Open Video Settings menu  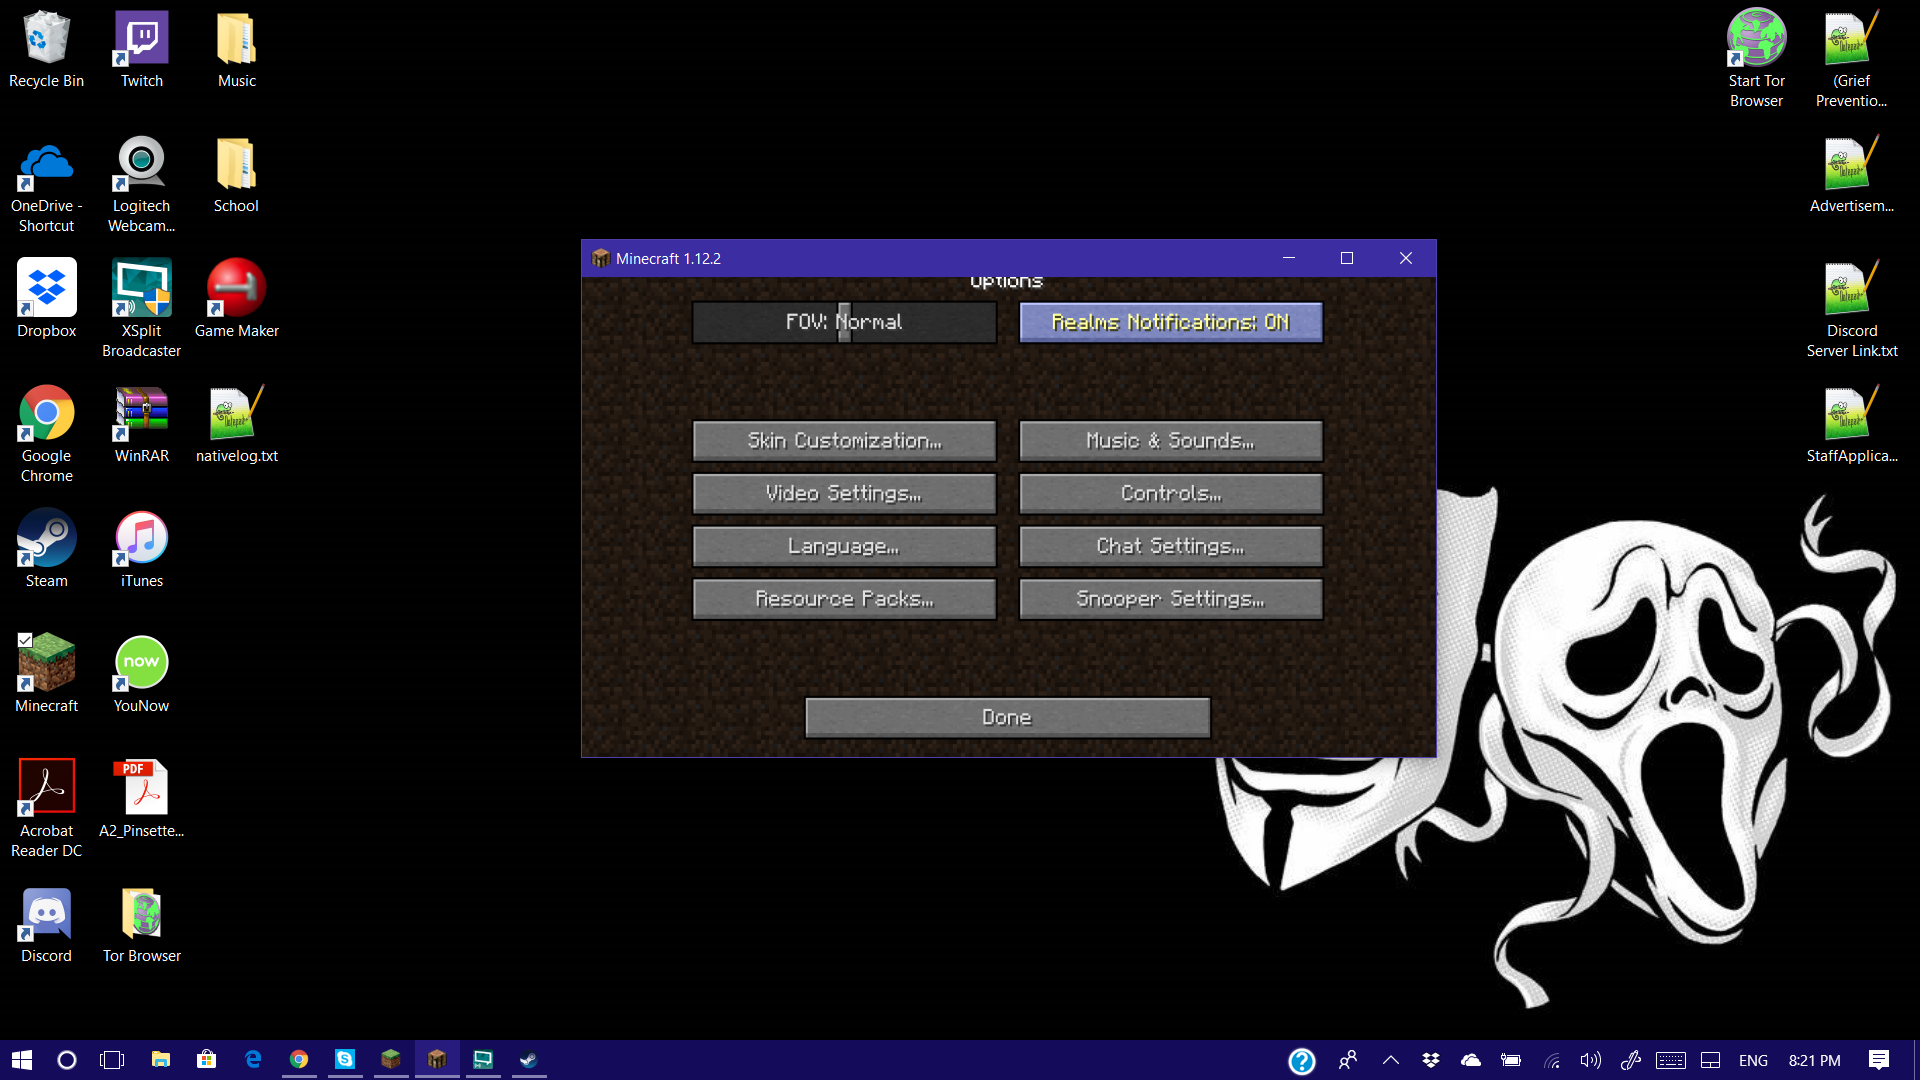point(844,494)
